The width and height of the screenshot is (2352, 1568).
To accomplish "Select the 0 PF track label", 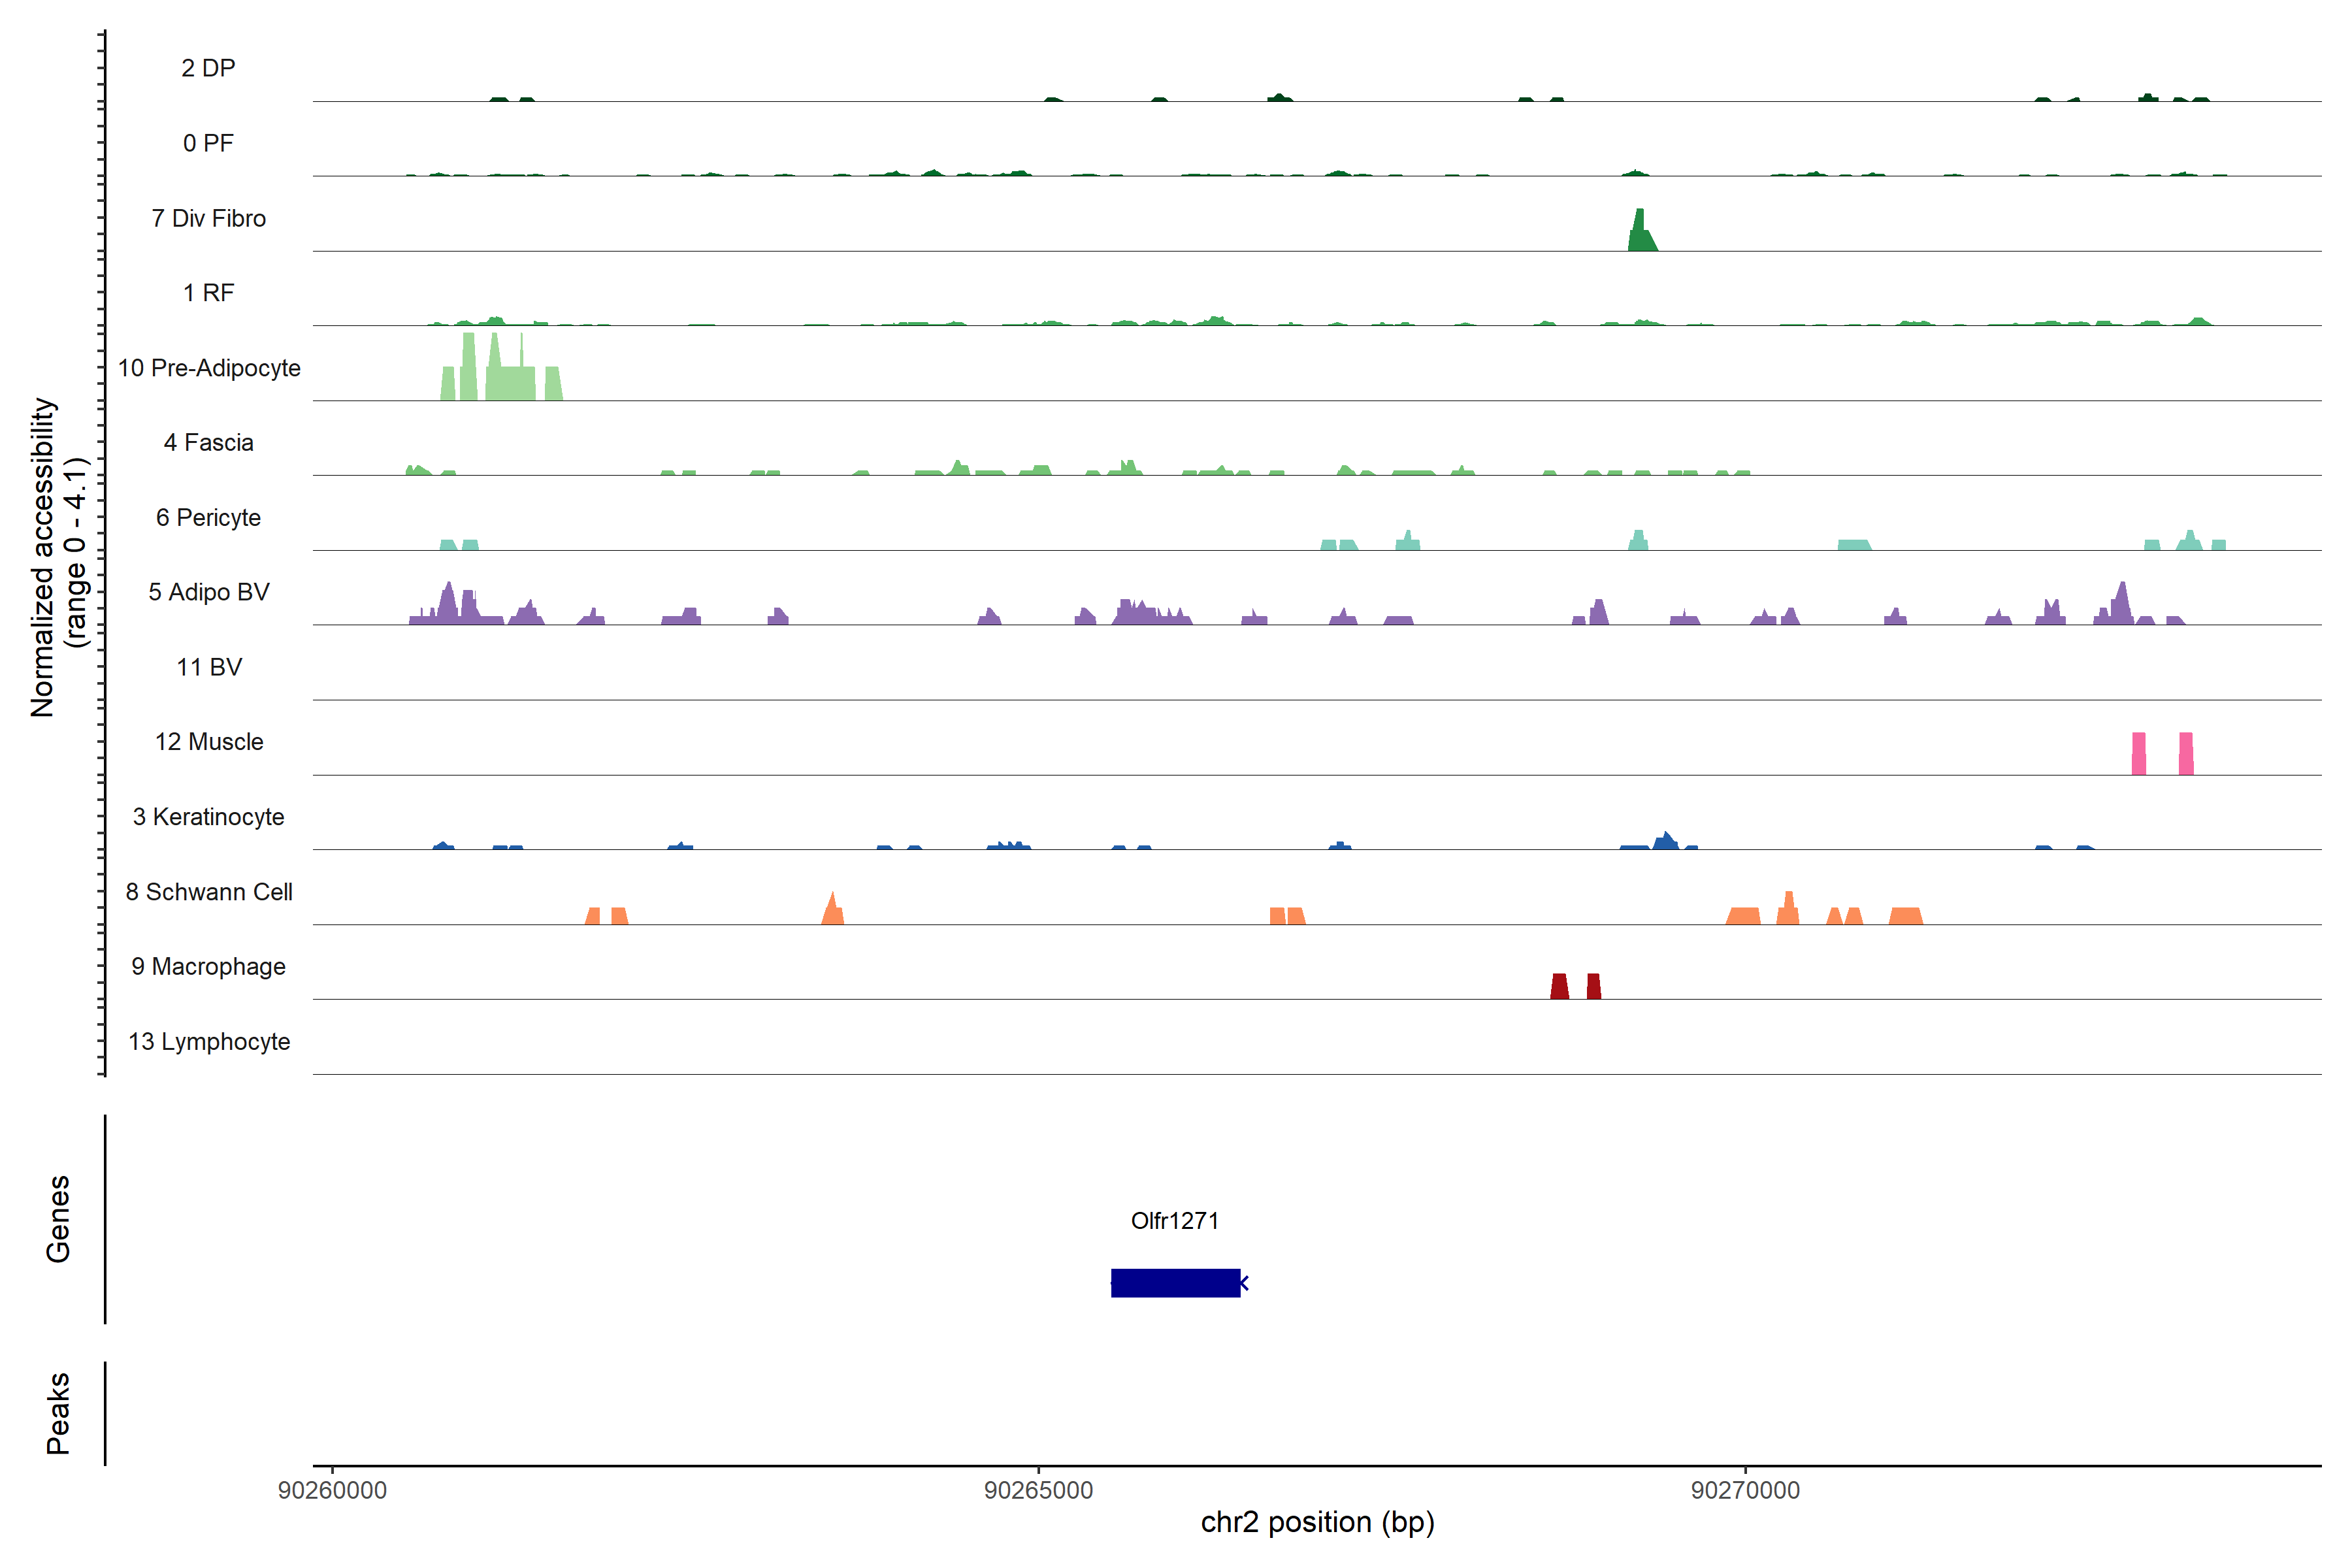I will coord(208,143).
